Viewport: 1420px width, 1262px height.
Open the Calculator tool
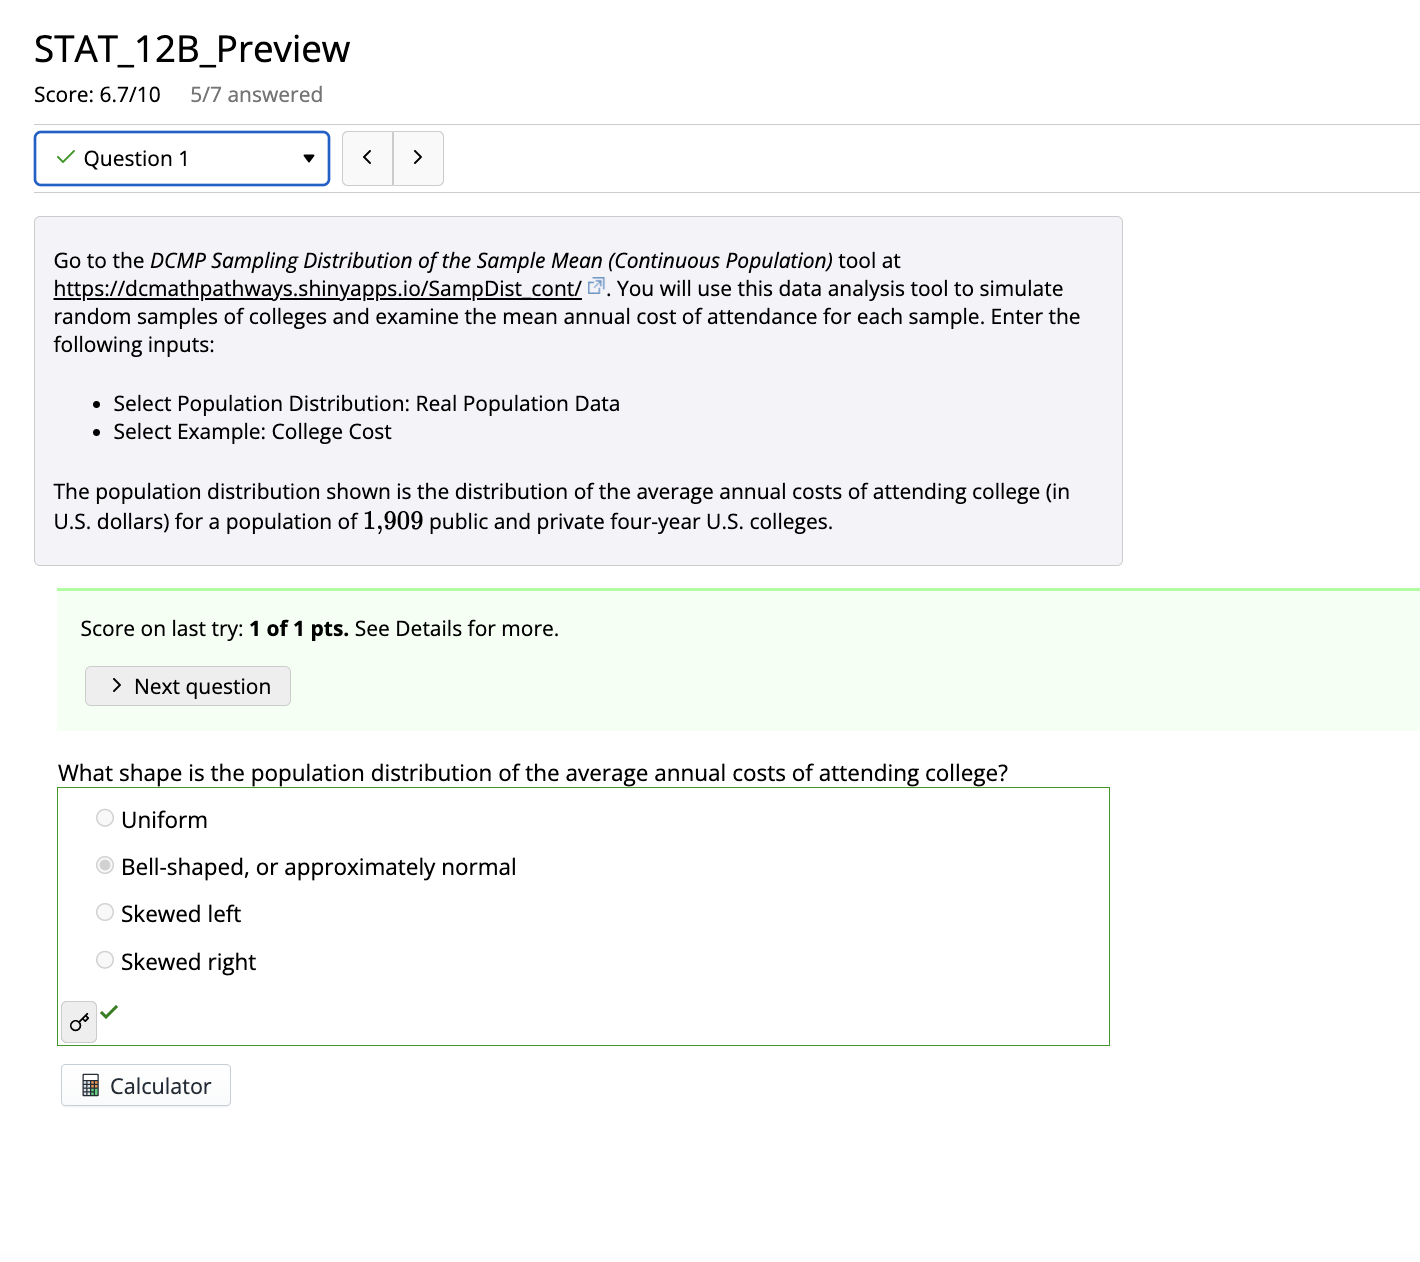(x=145, y=1085)
